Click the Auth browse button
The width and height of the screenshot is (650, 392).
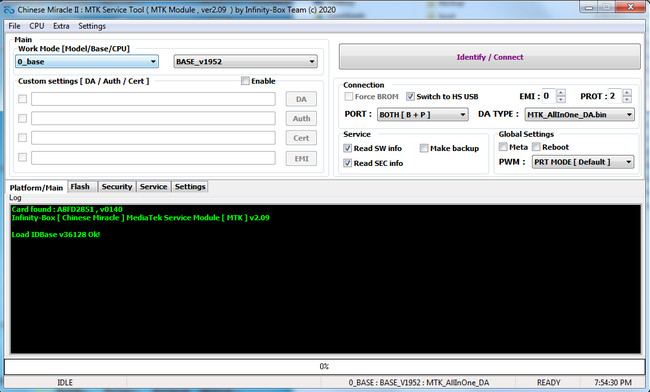point(301,119)
